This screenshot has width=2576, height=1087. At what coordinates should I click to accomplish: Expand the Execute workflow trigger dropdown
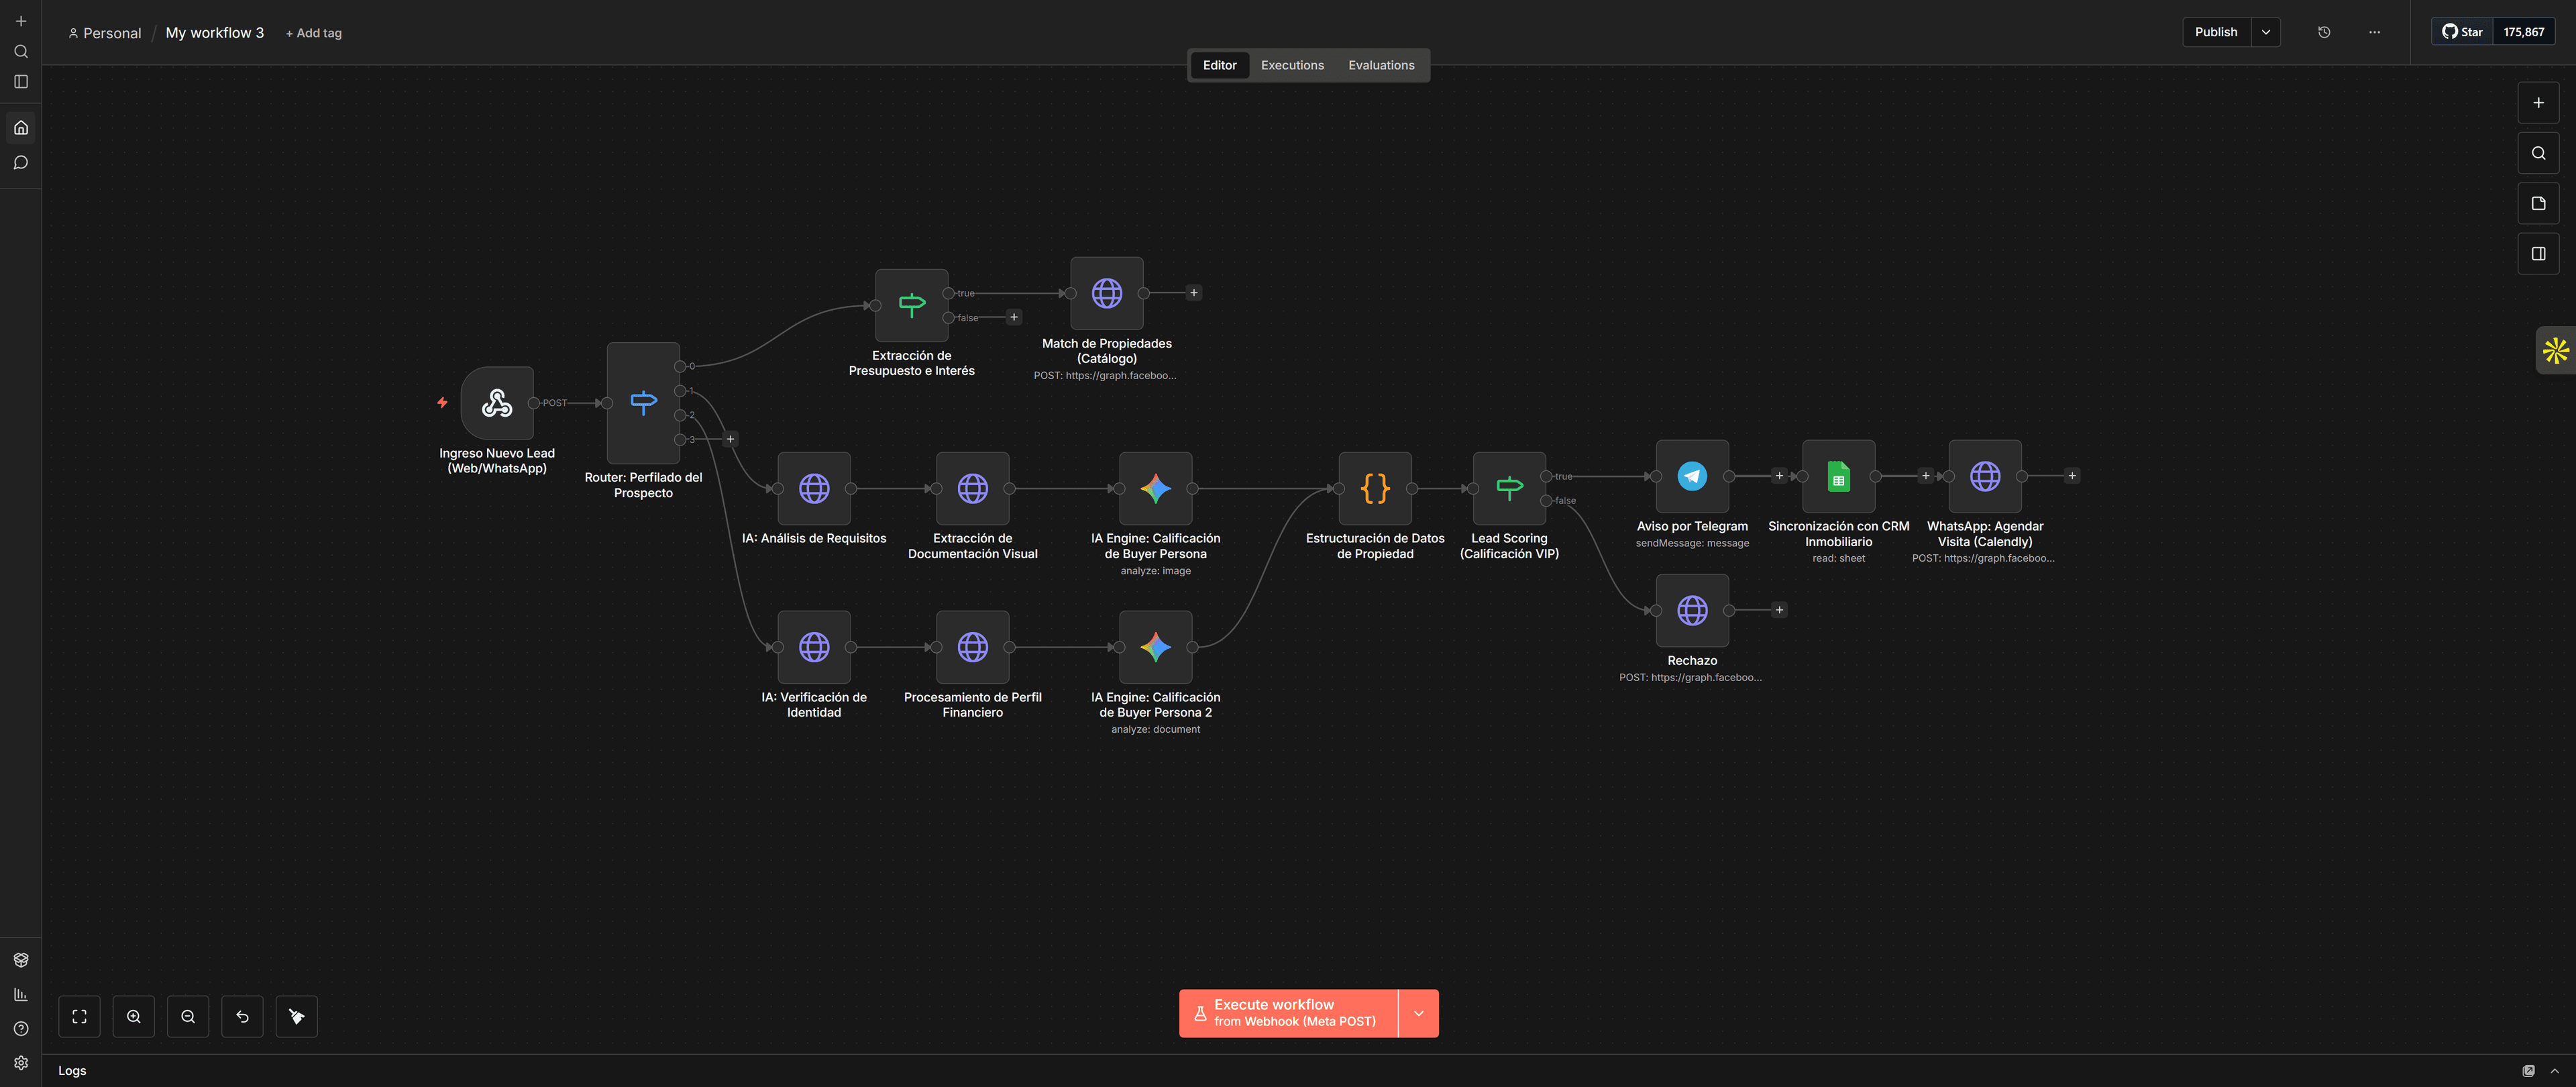point(1418,1013)
